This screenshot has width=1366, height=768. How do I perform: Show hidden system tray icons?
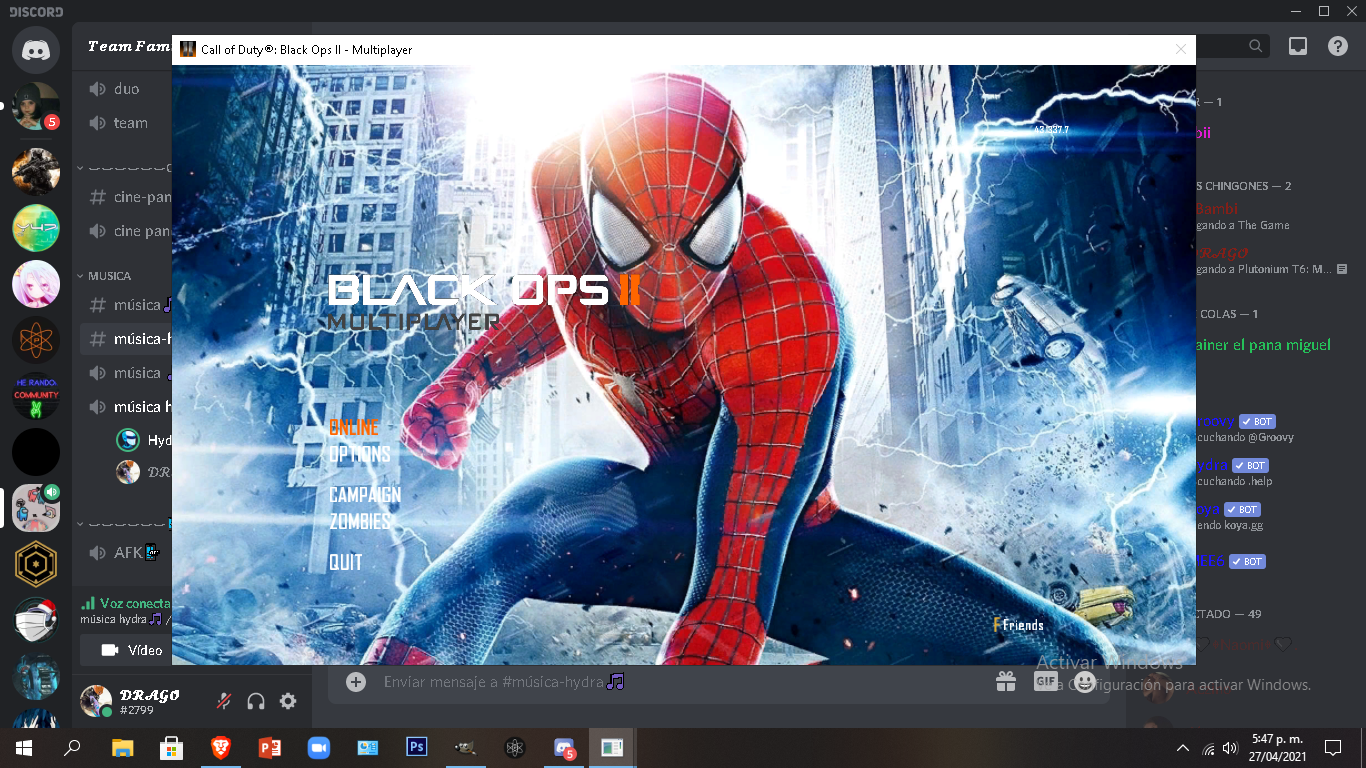point(1182,747)
